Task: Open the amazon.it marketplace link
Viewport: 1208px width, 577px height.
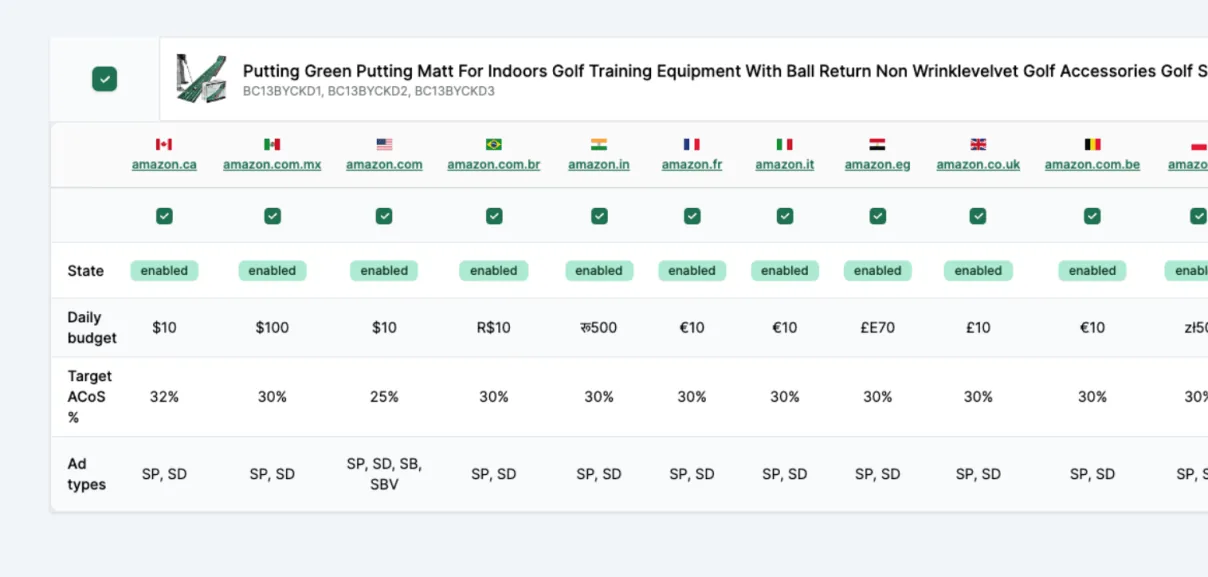Action: [x=785, y=165]
